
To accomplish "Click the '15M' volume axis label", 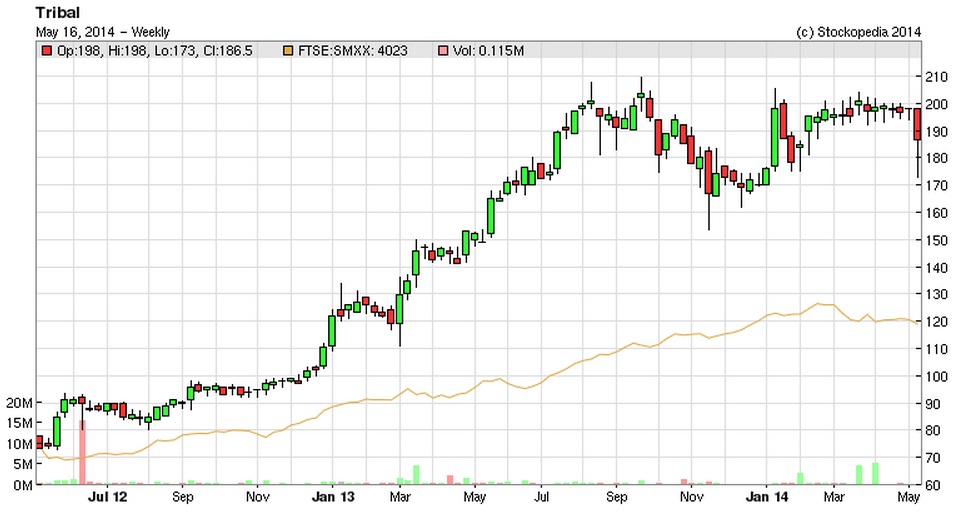I will pos(19,423).
